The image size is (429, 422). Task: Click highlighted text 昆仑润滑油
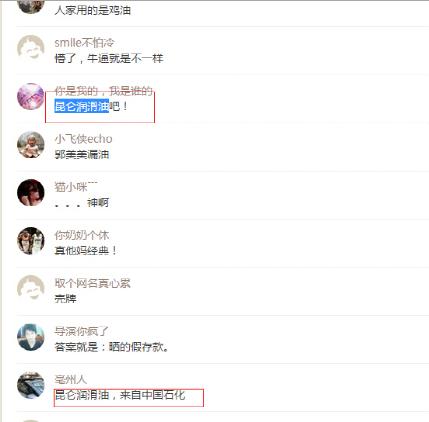click(82, 106)
